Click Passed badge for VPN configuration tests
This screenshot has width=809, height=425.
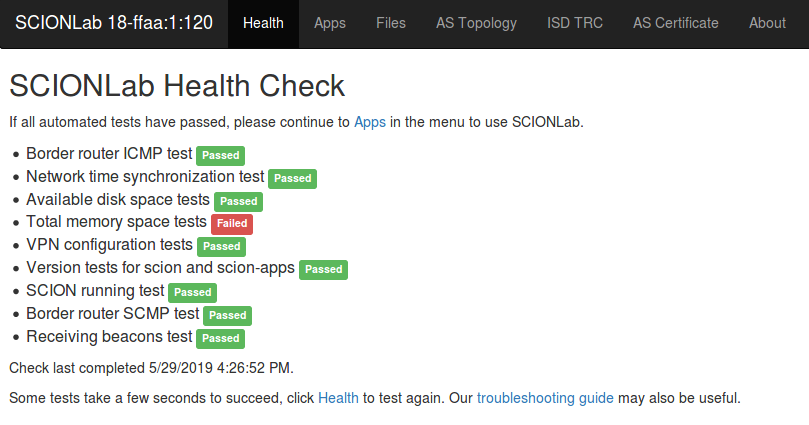tap(221, 247)
